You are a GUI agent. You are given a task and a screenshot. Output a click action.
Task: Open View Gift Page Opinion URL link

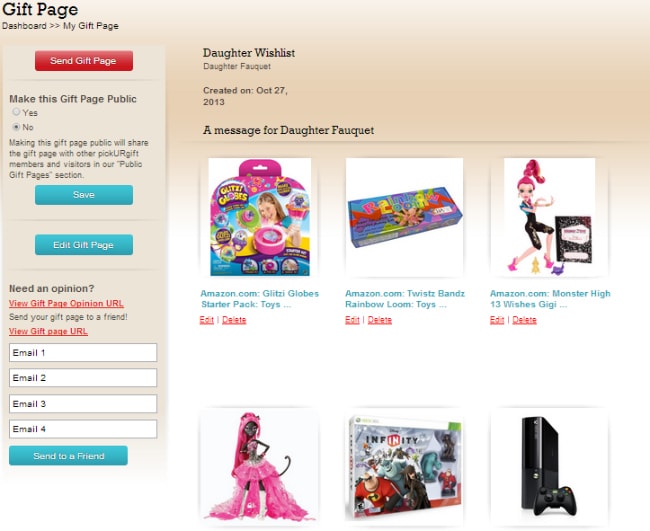coord(66,303)
